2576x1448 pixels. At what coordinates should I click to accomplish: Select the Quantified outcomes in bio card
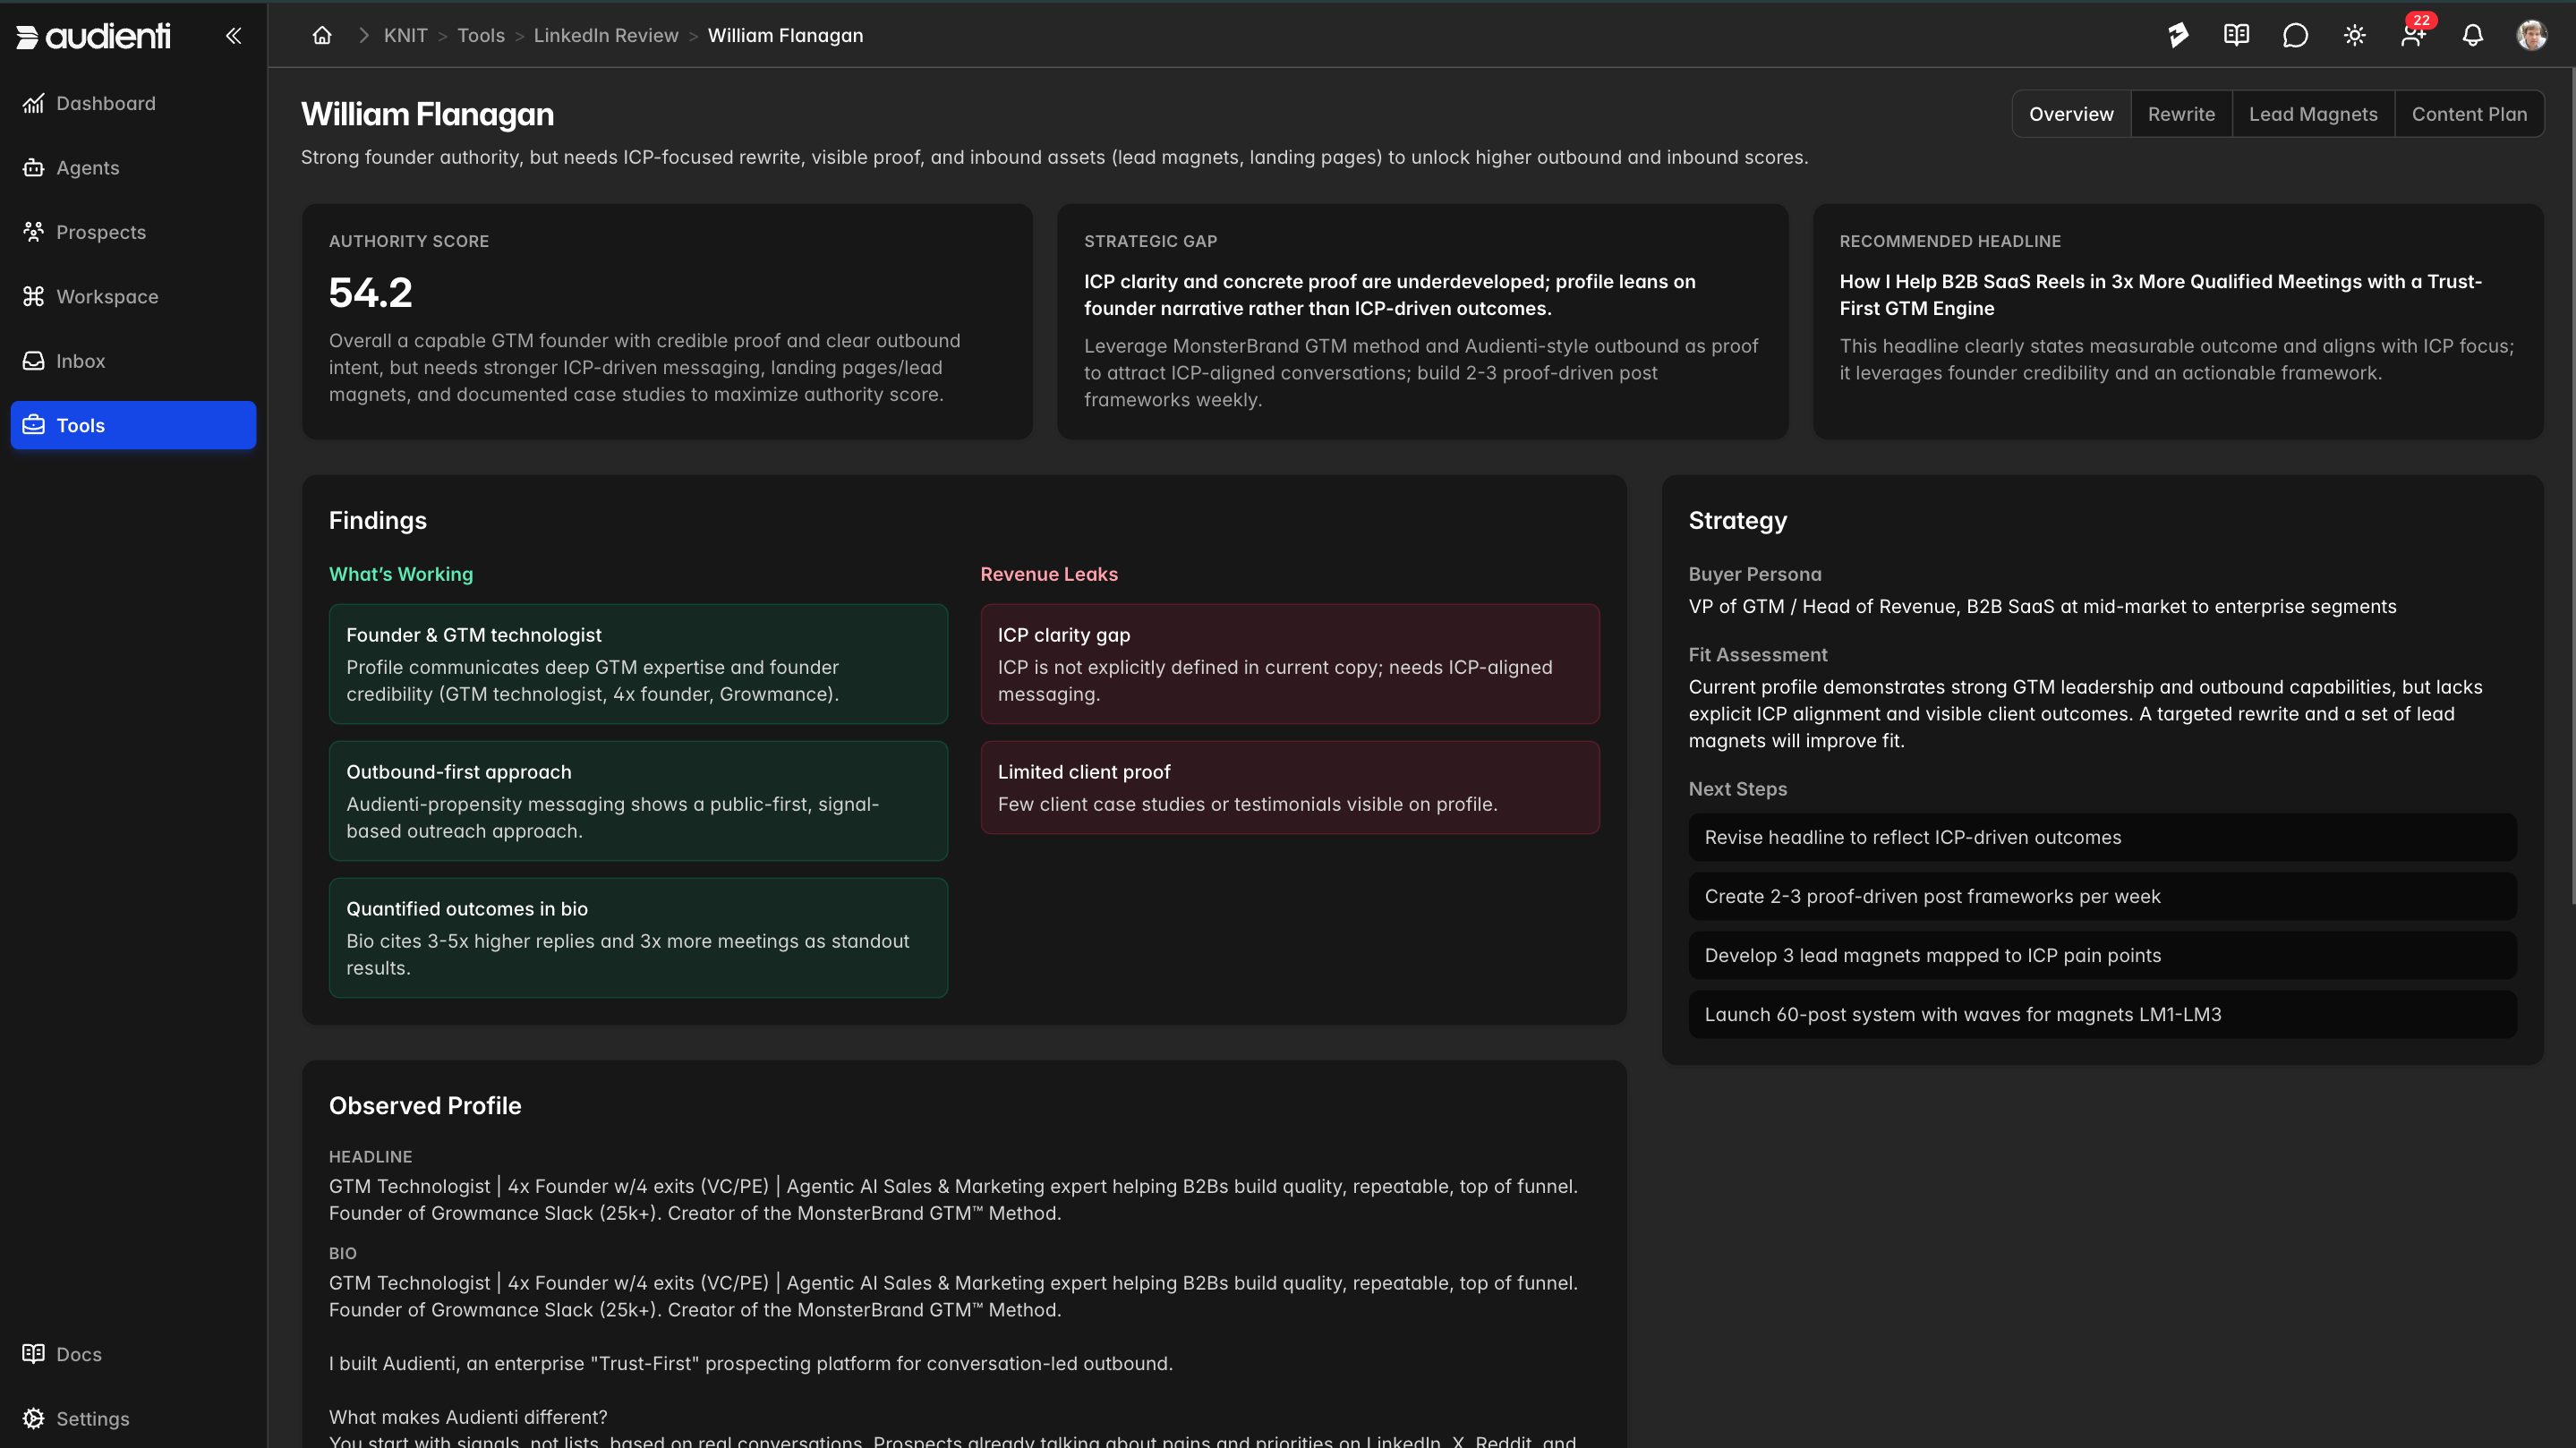[x=638, y=938]
